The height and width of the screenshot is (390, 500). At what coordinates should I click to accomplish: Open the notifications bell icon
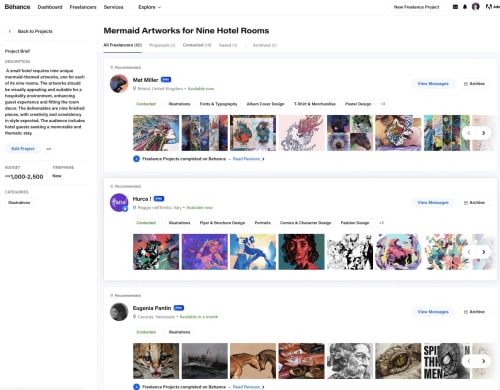point(465,7)
